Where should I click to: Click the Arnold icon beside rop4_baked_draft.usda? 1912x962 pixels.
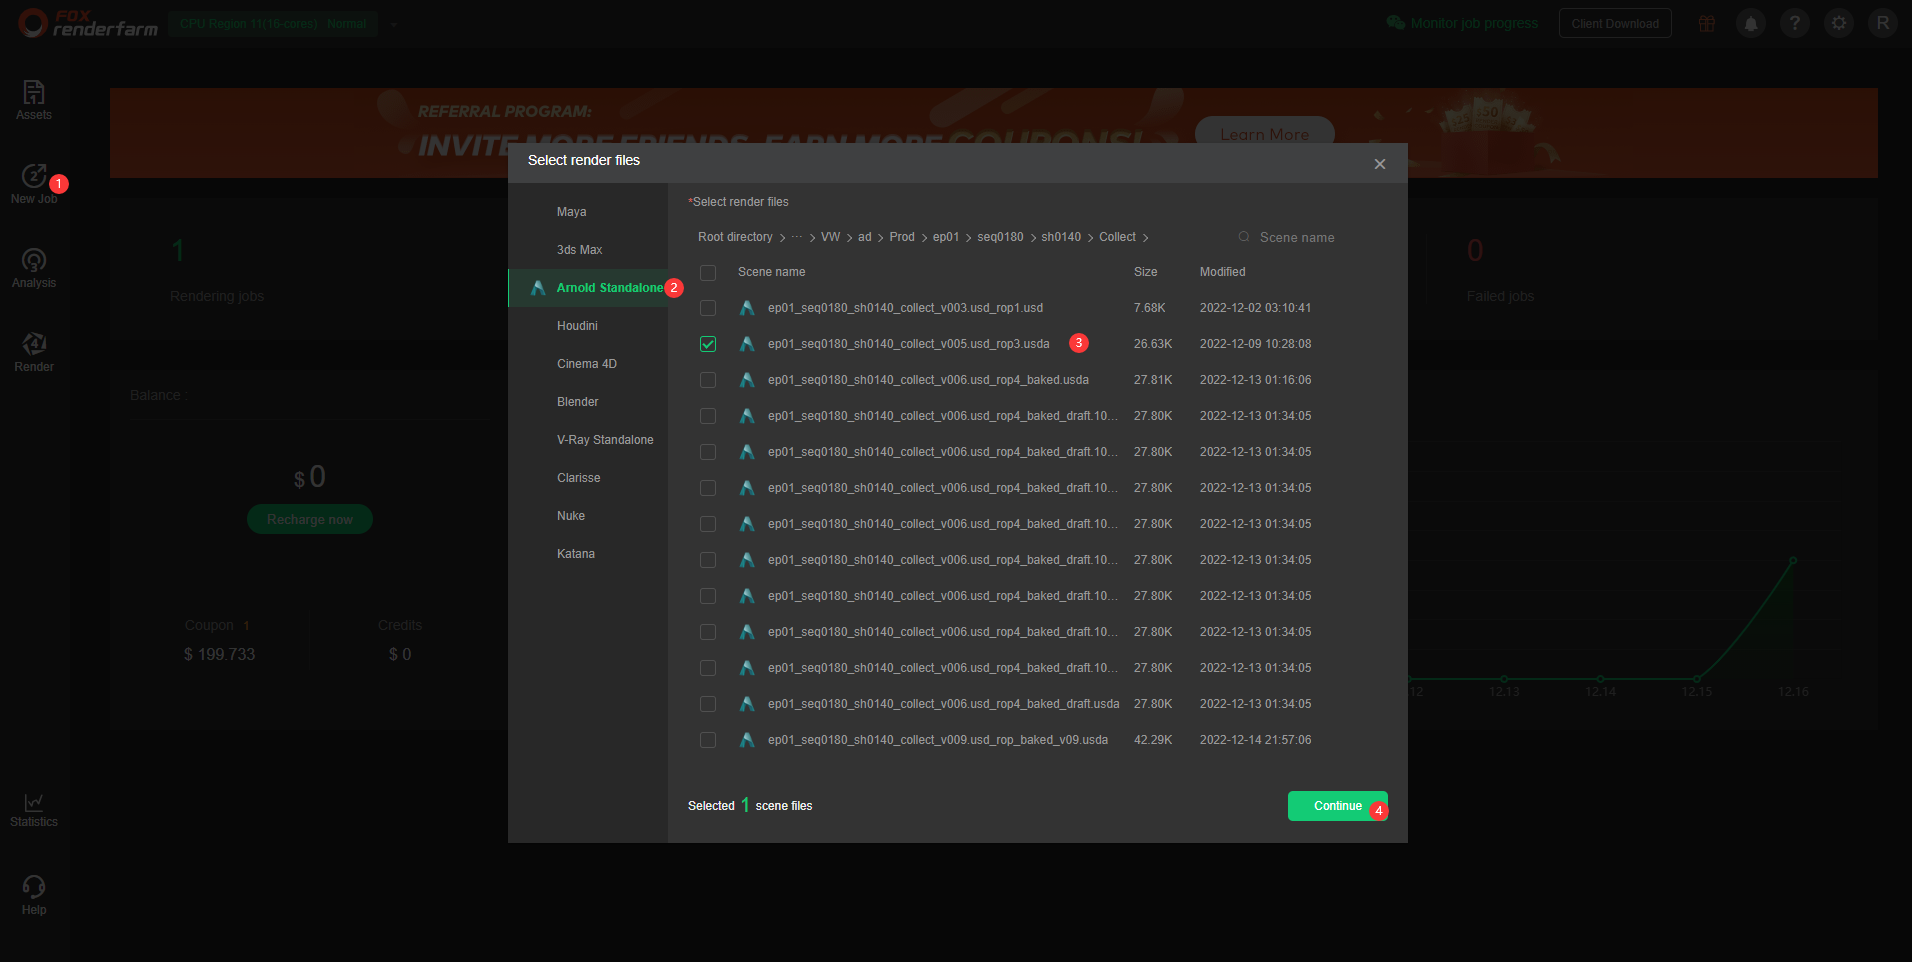(747, 704)
